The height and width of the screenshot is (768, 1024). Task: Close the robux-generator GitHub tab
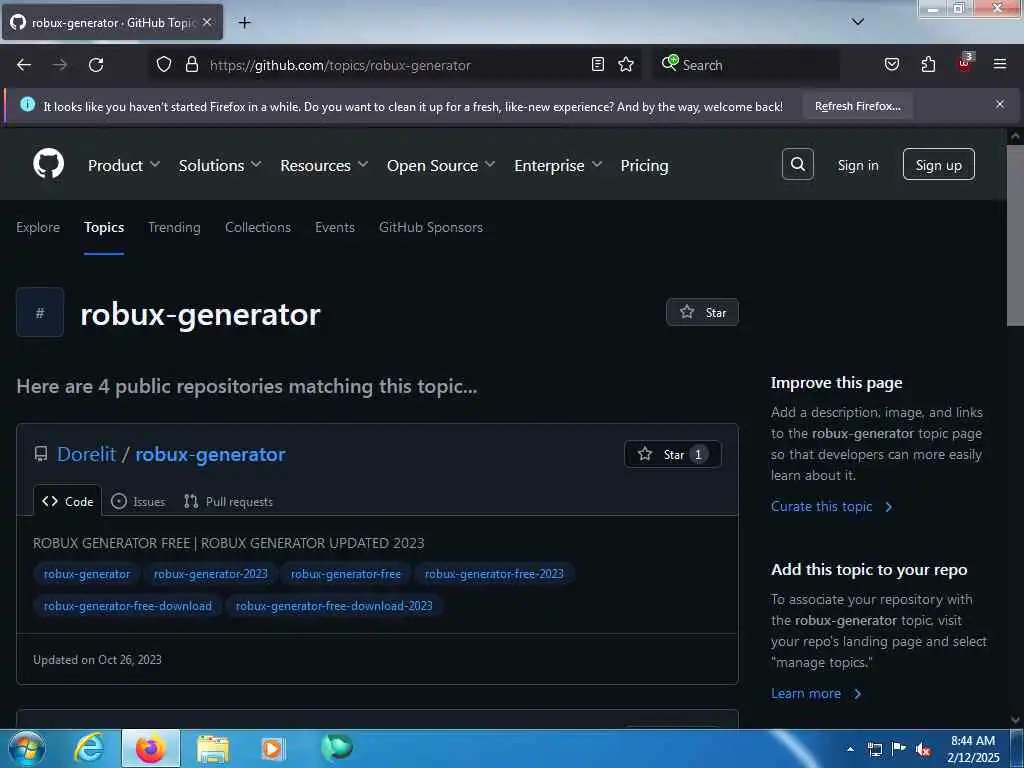(207, 22)
